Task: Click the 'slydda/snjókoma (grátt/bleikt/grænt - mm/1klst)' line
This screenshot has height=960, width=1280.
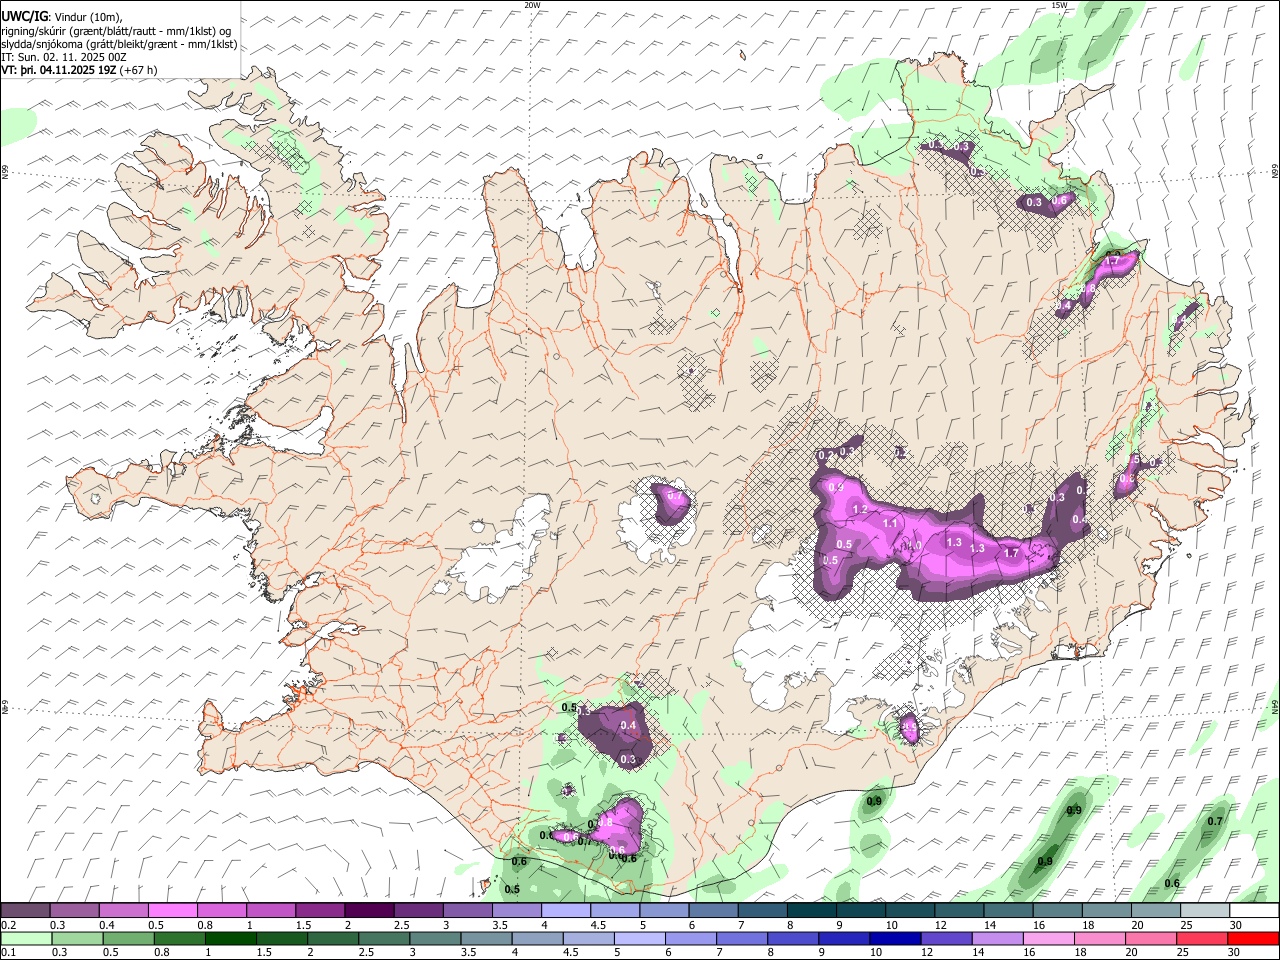Action: (119, 44)
